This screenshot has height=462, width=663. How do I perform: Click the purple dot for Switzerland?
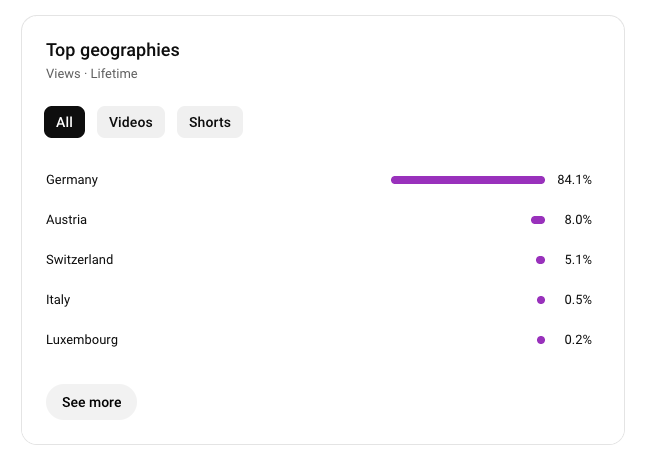(x=541, y=260)
